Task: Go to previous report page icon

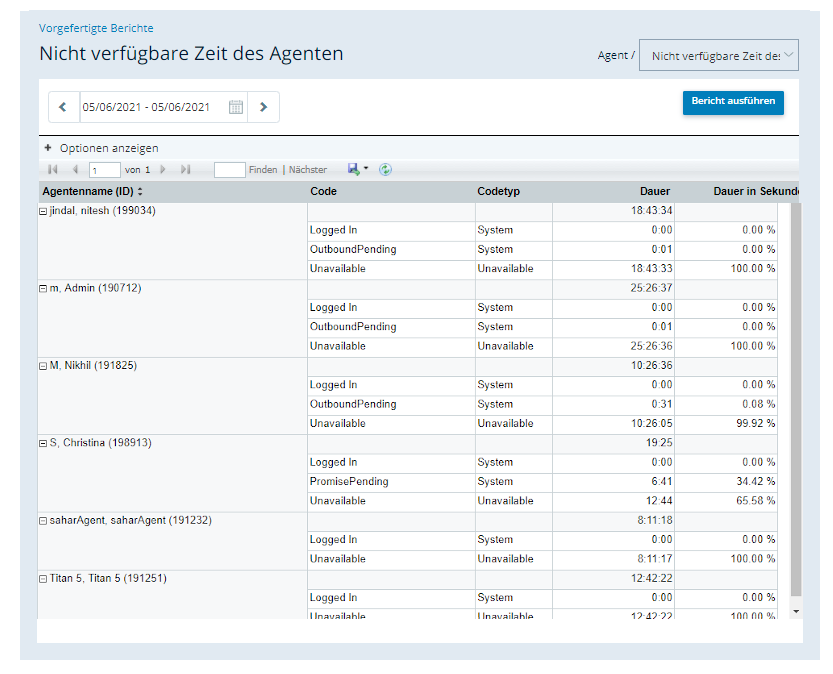Action: tap(75, 169)
